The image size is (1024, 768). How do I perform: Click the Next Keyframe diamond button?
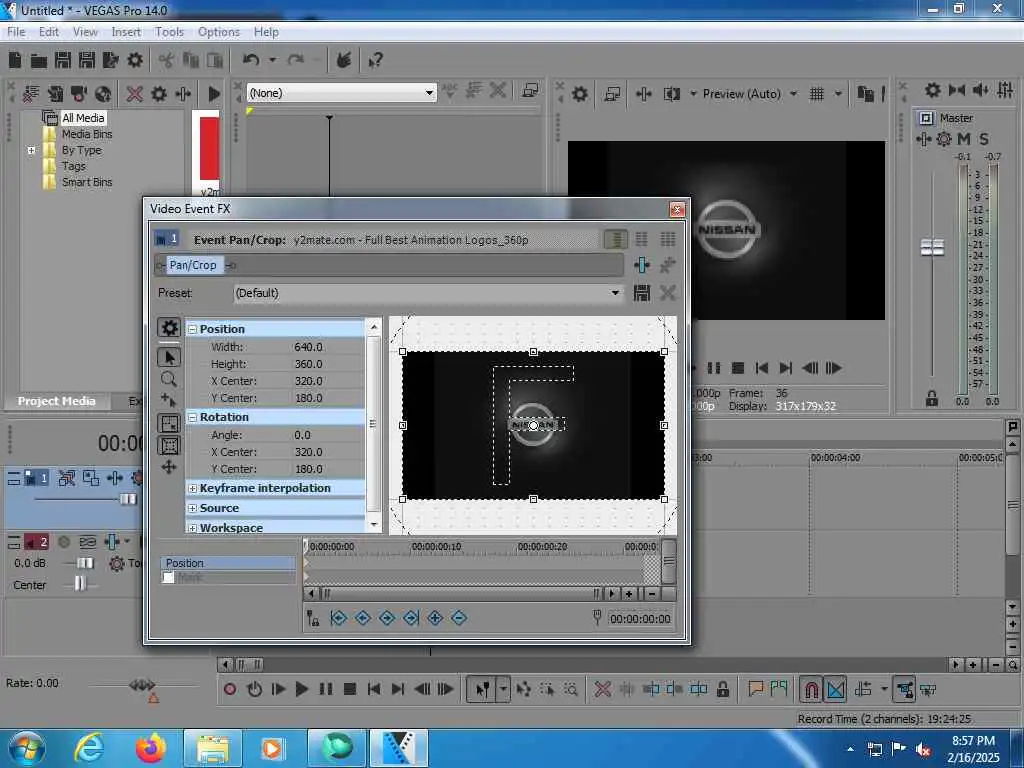click(x=387, y=618)
